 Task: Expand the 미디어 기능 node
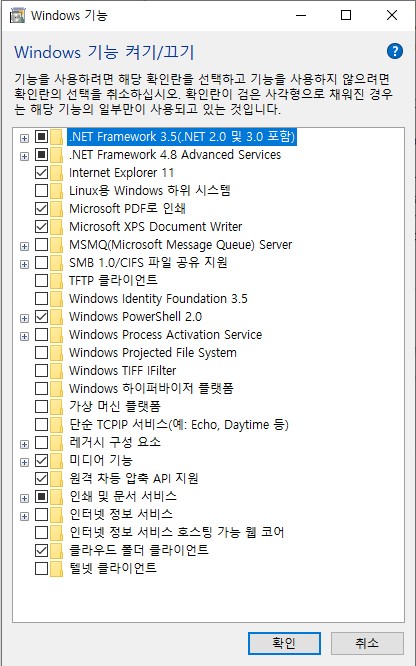[25, 462]
